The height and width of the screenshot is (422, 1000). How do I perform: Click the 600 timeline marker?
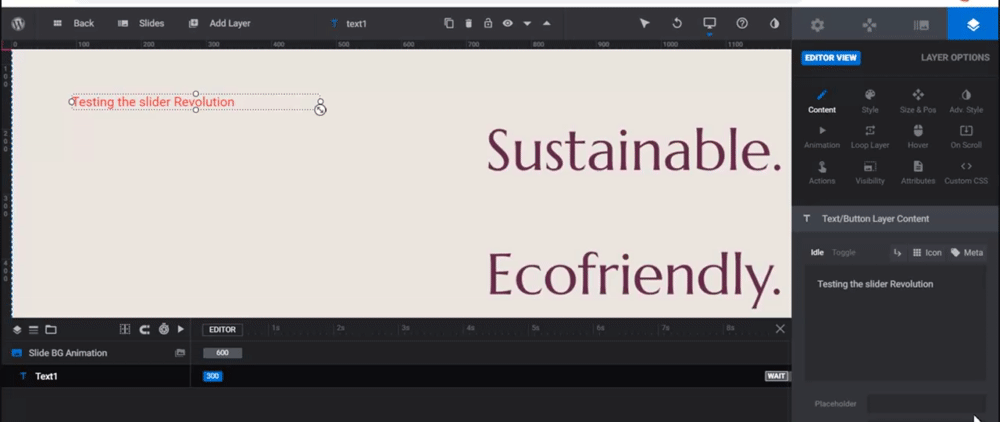point(223,353)
